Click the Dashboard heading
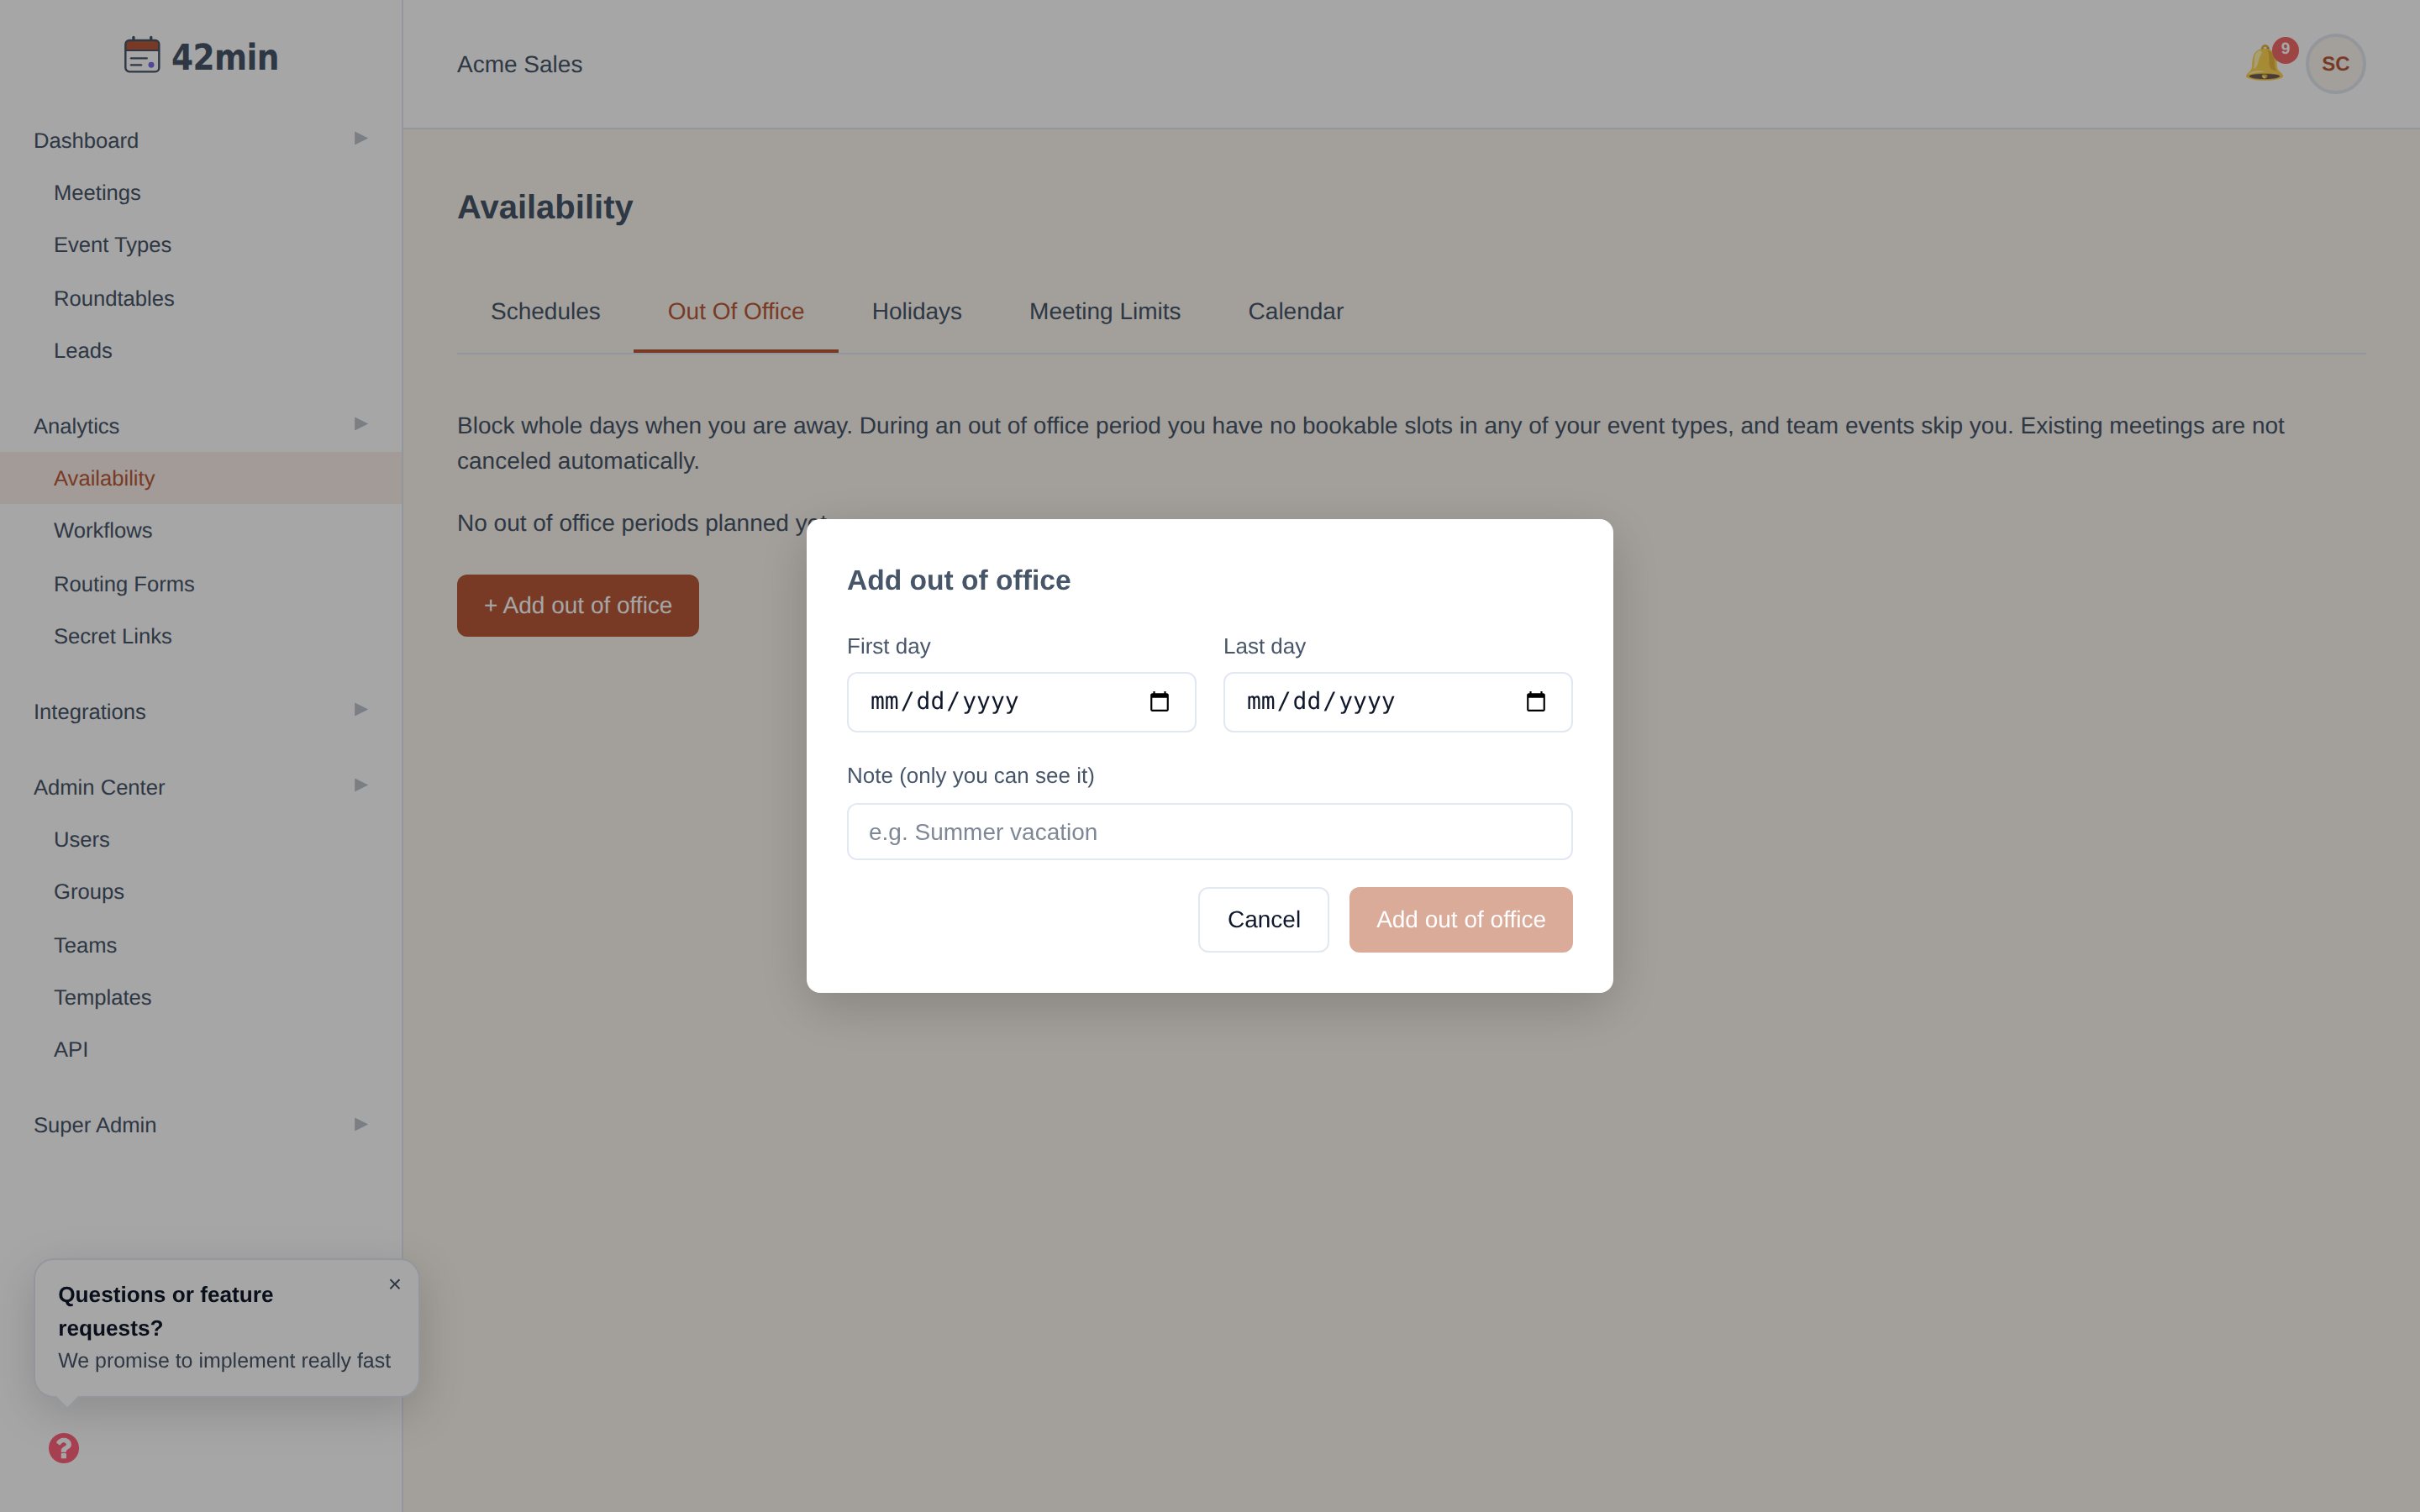2420x1512 pixels. click(86, 141)
